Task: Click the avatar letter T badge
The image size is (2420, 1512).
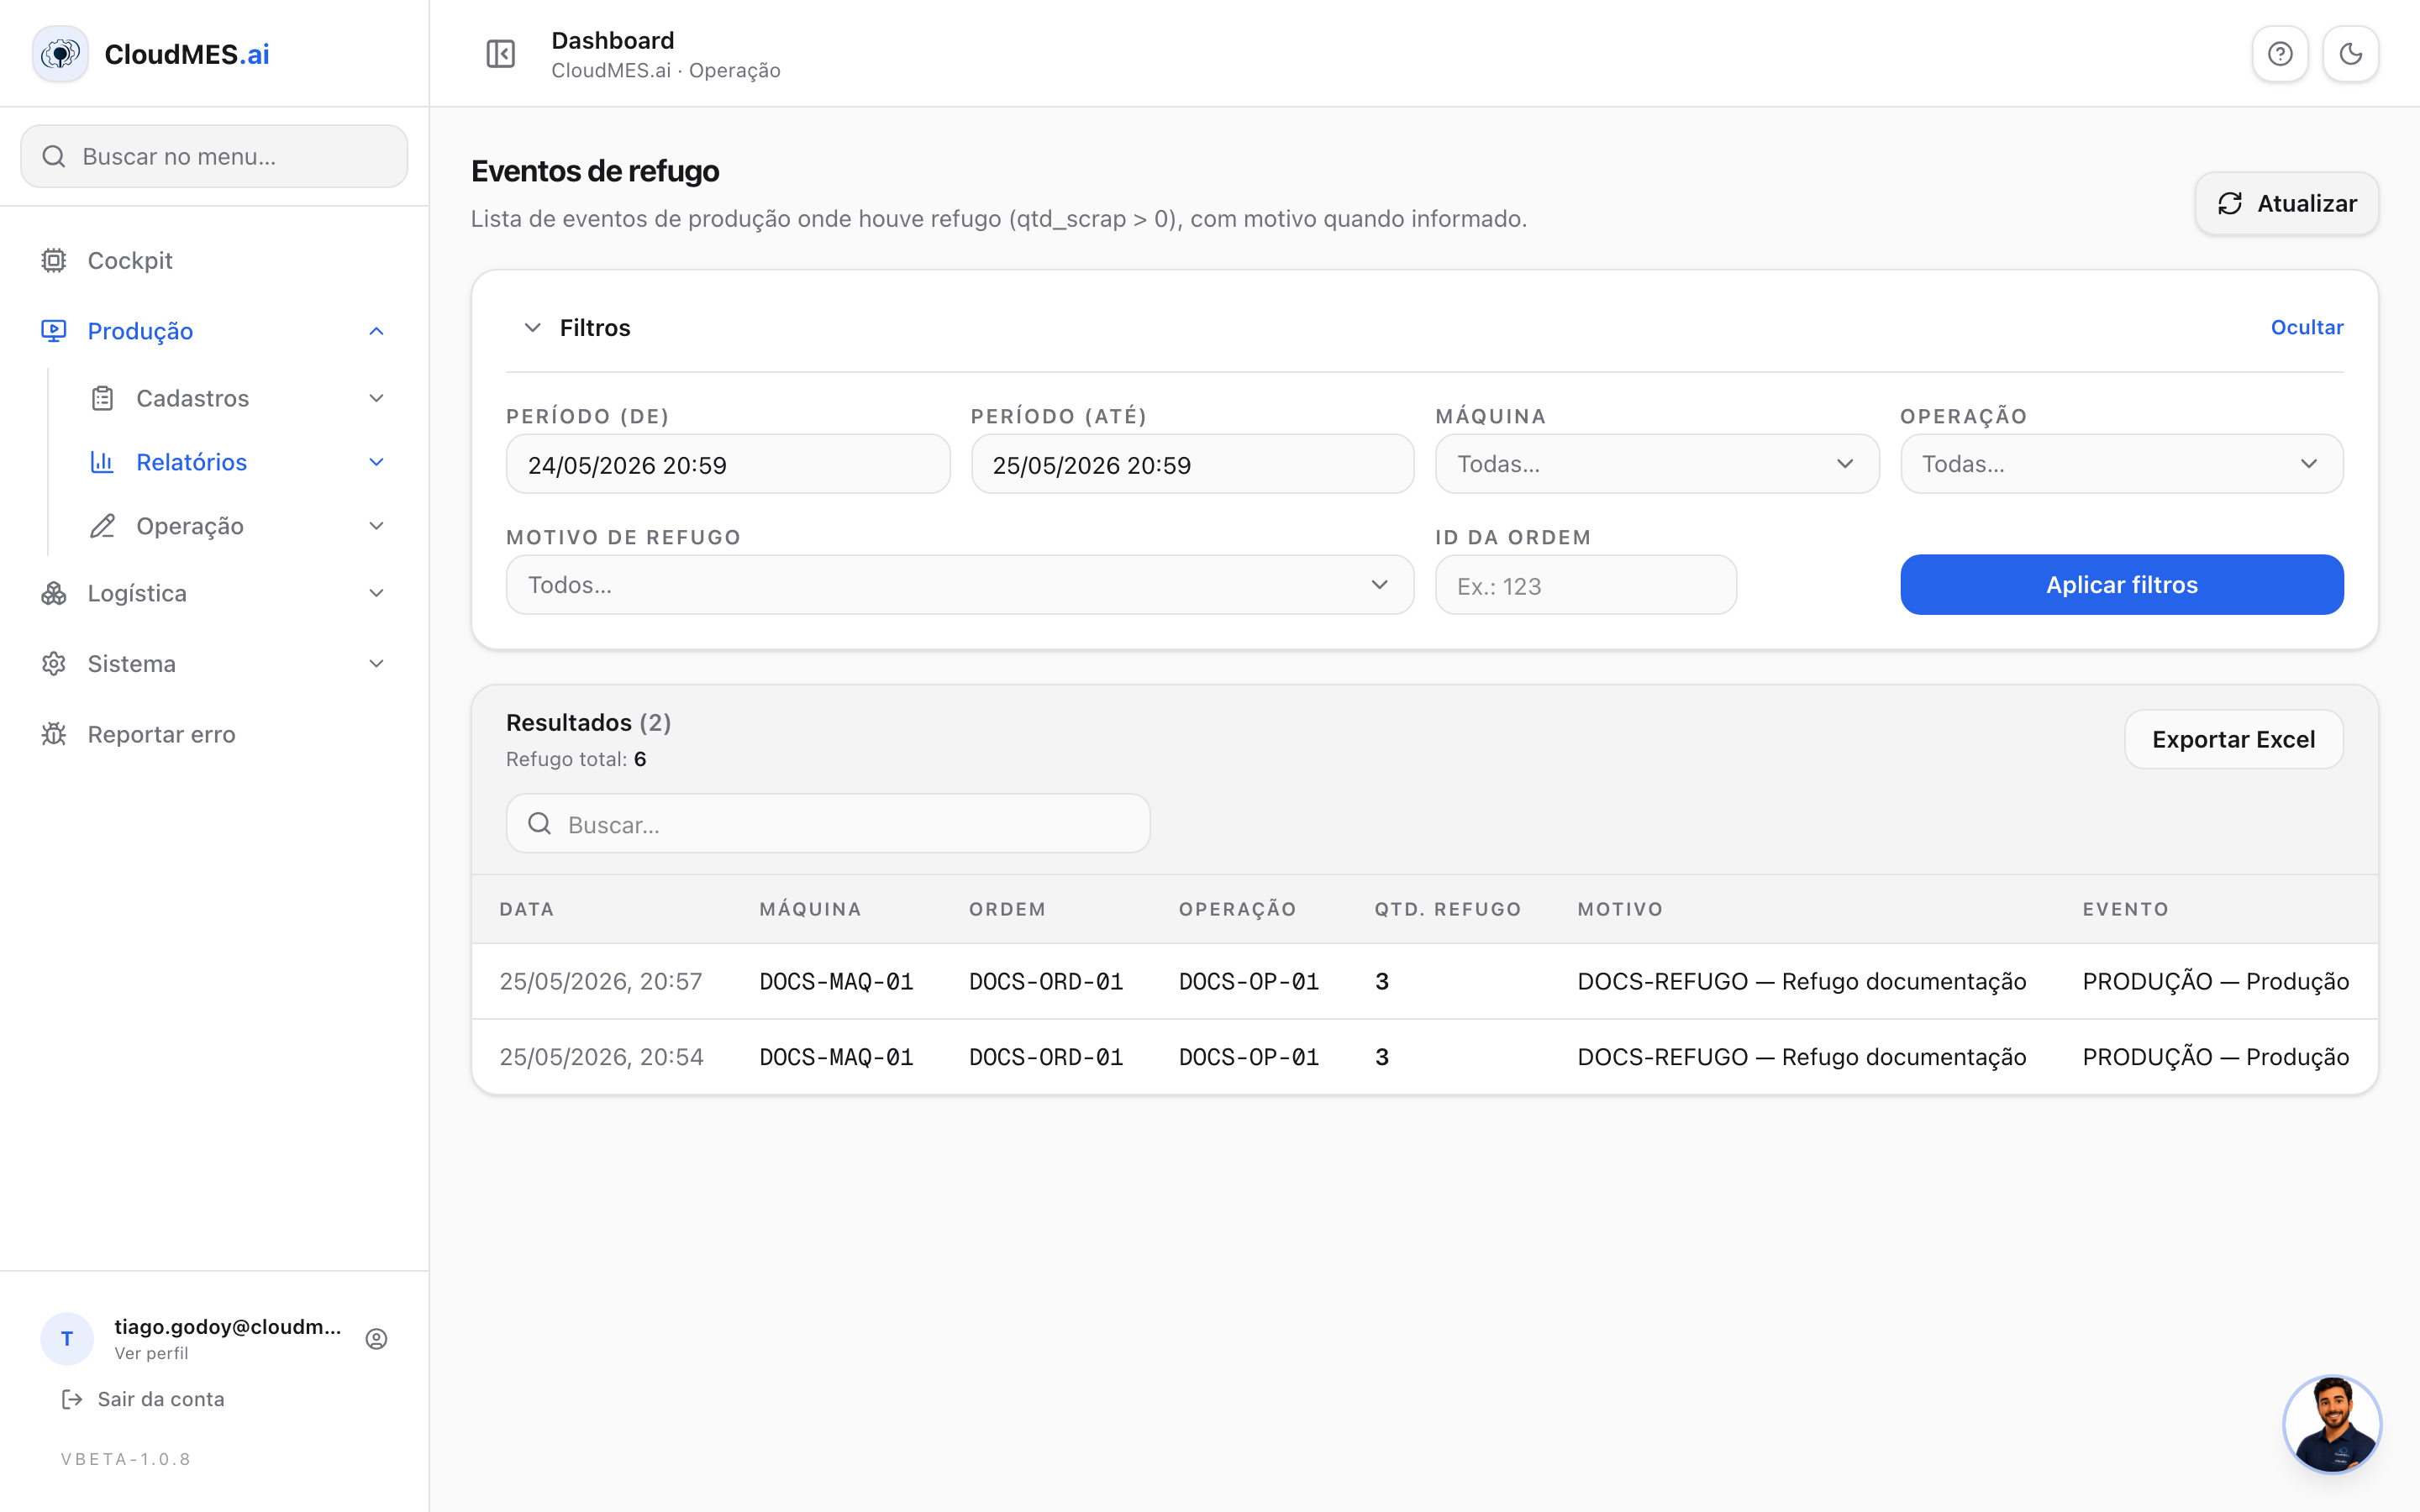Action: [x=67, y=1339]
